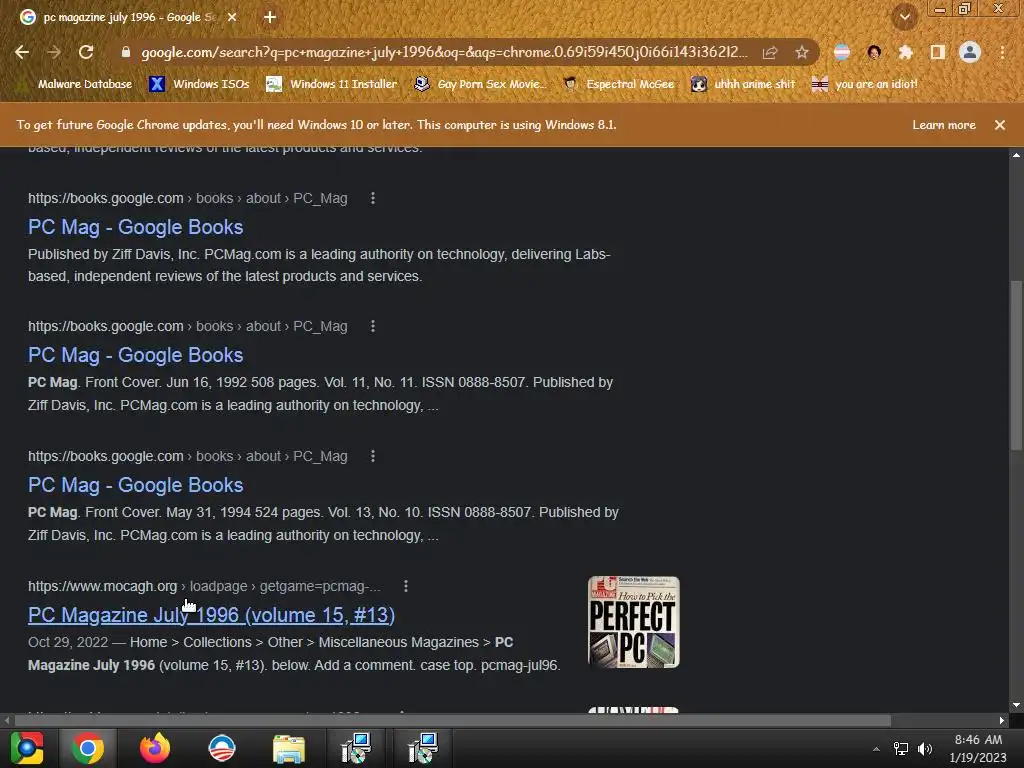Click the PERFECT PC magazine cover thumbnail
This screenshot has width=1024, height=768.
point(633,622)
